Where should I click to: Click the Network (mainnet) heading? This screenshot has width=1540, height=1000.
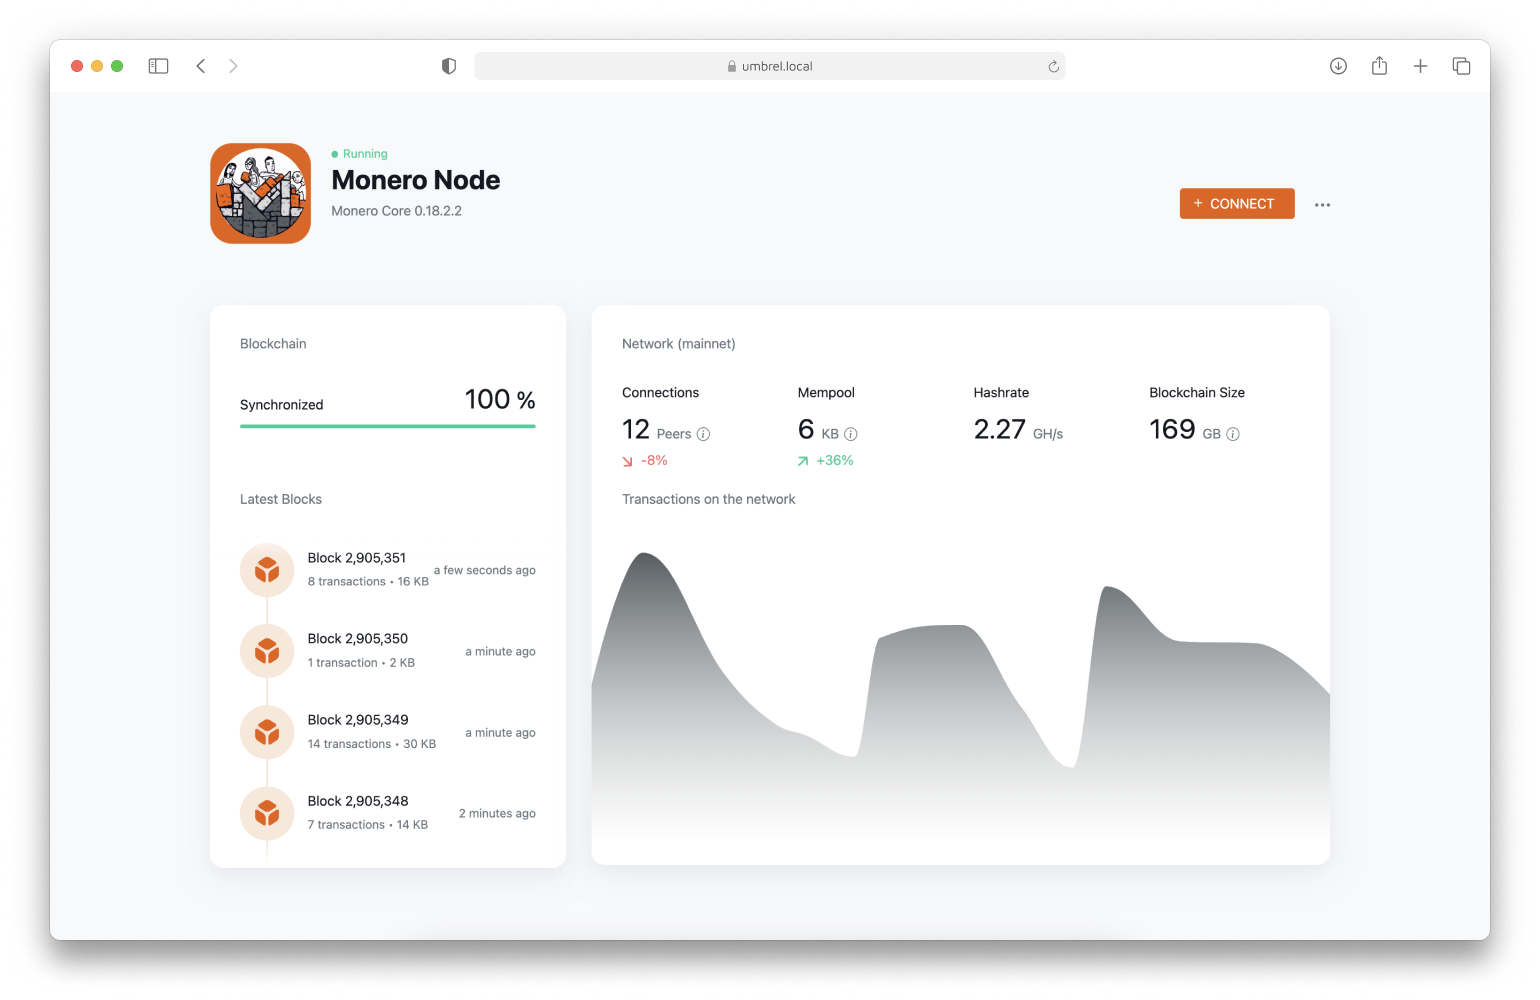pos(679,344)
